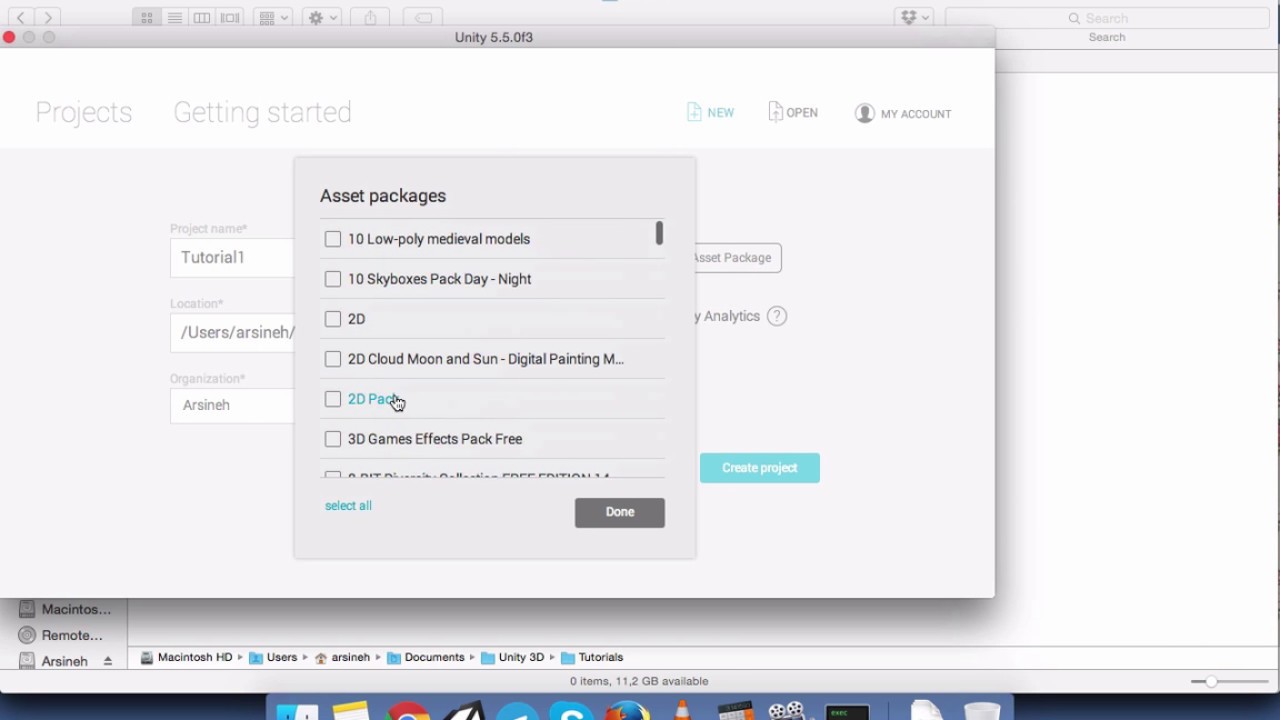The image size is (1280, 720).
Task: Click the Finder Search field
Action: pos(1107,18)
